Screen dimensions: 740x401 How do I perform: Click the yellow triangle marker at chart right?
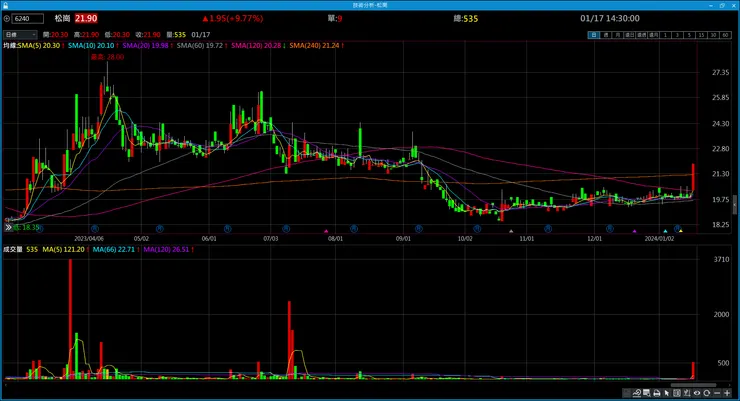681,231
